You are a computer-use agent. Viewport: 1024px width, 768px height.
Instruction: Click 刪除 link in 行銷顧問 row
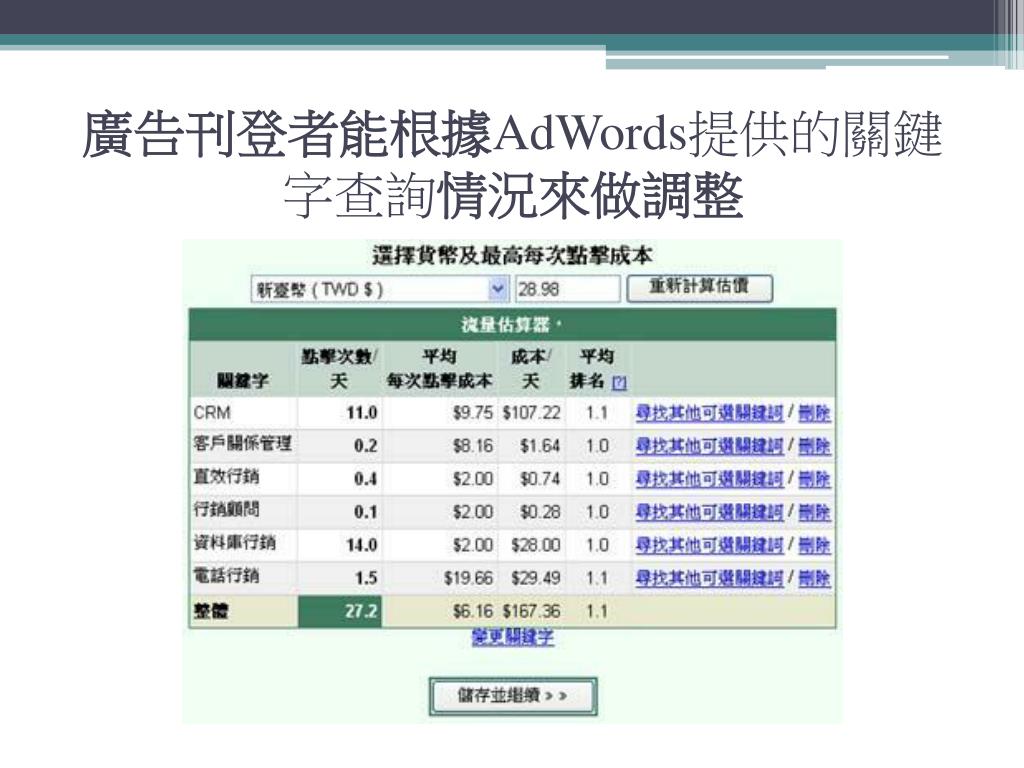814,512
